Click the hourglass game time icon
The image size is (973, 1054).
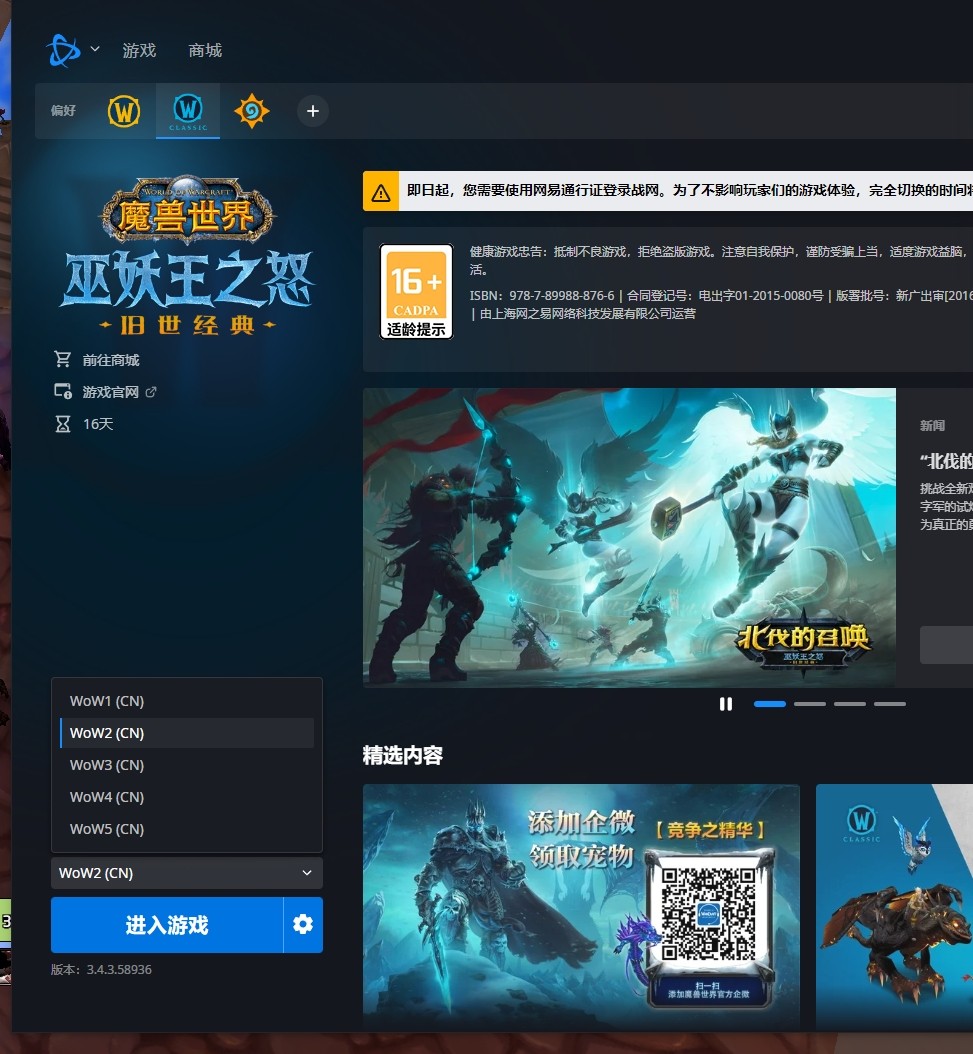tap(63, 424)
